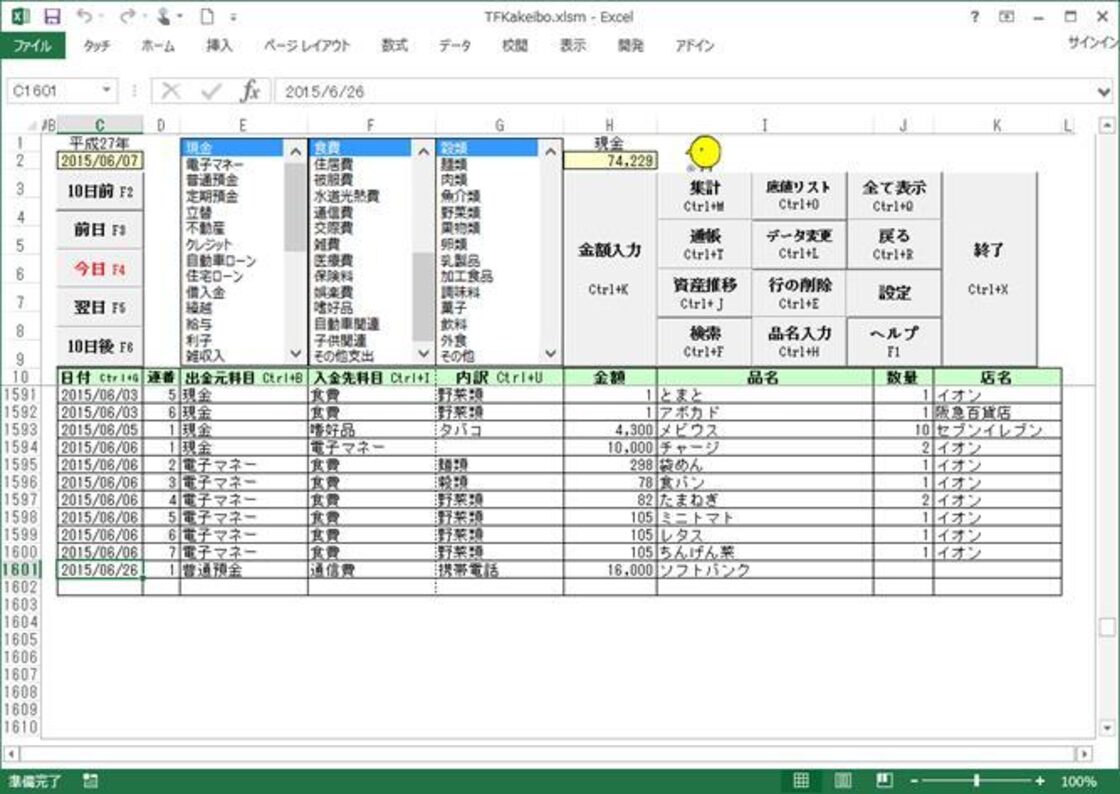
Task: Open the Name Box dropdown arrow
Action: [106, 90]
